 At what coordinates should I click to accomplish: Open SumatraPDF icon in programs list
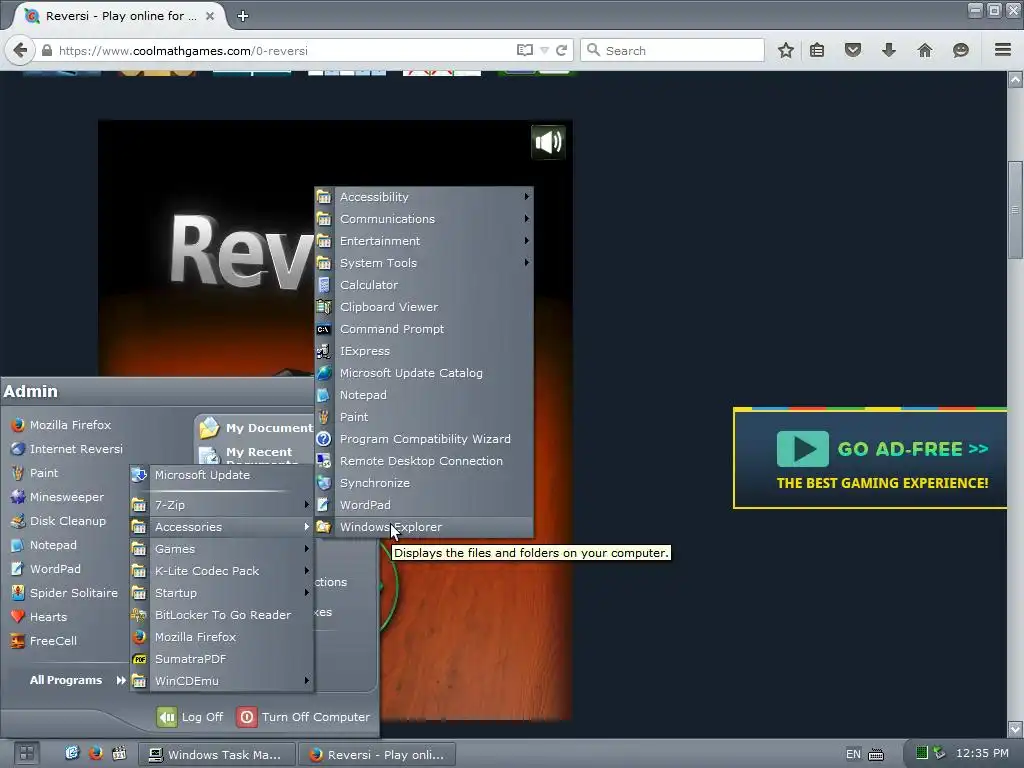point(138,659)
